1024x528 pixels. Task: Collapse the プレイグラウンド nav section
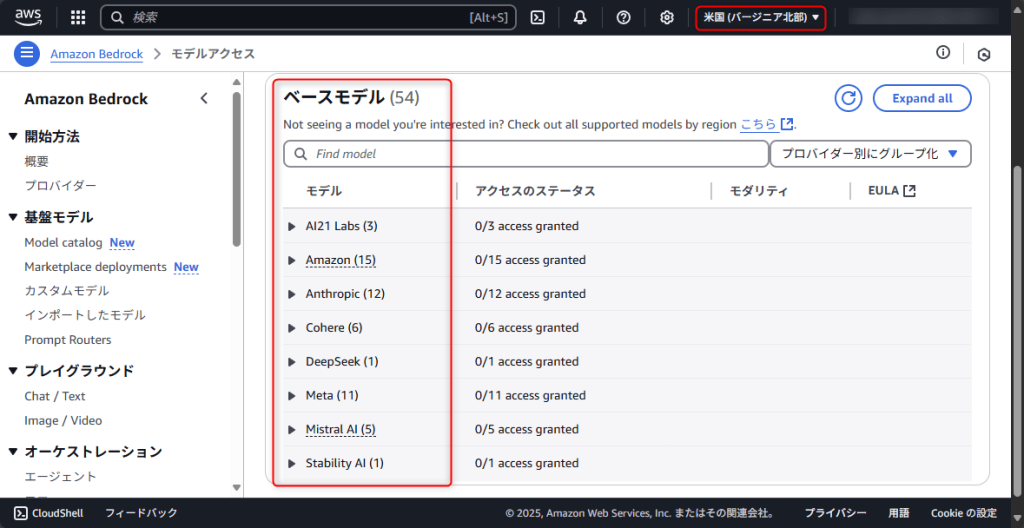(13, 371)
